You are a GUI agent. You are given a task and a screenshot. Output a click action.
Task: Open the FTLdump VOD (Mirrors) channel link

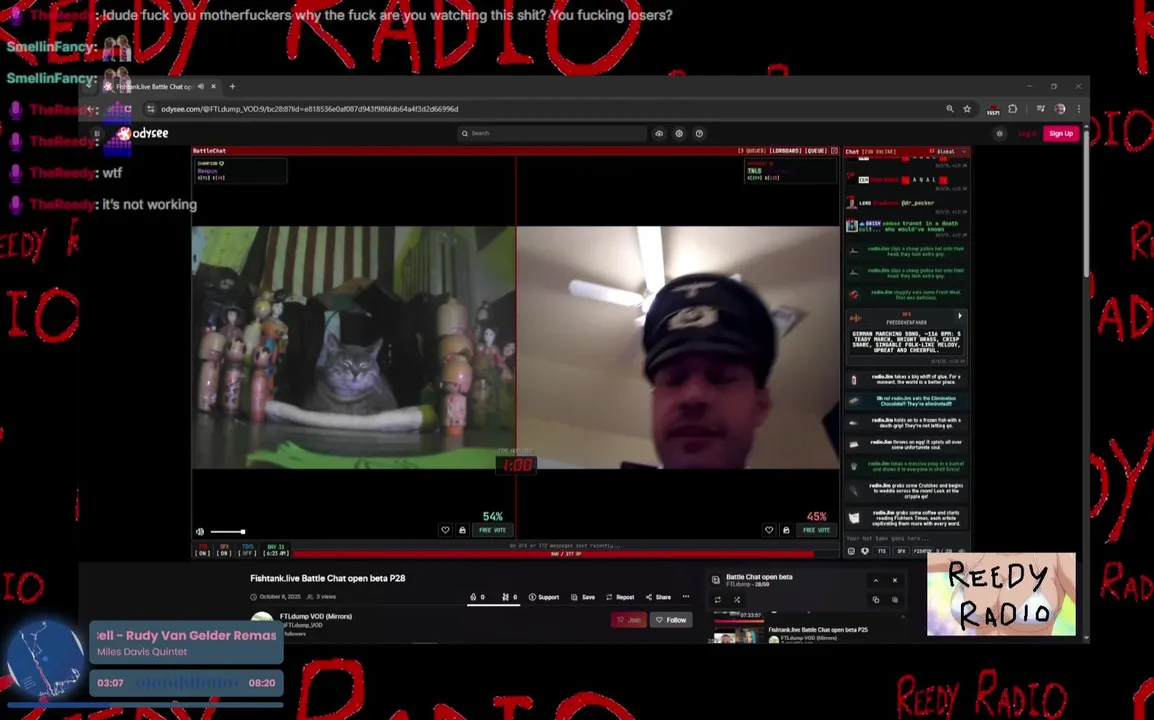click(x=316, y=616)
